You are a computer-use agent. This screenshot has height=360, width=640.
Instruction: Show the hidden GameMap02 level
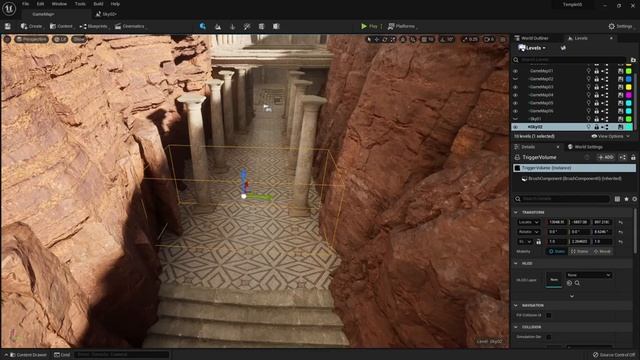pos(516,79)
